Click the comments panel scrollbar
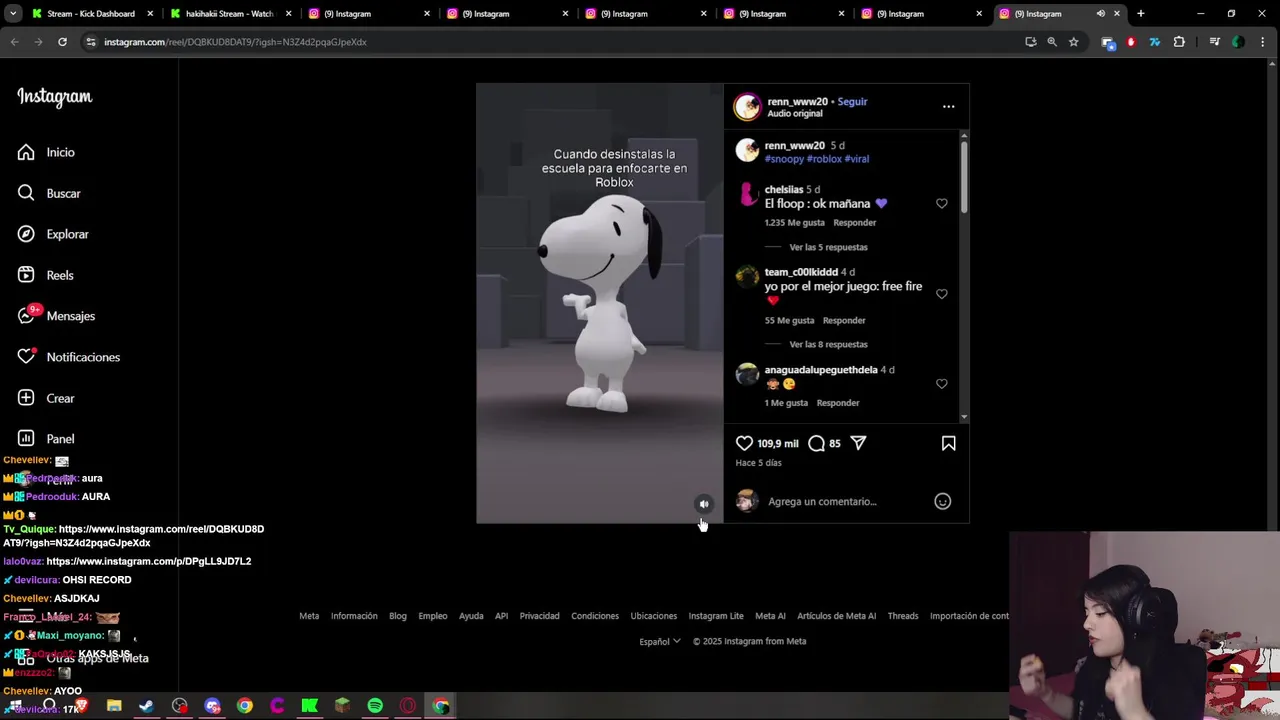This screenshot has height=720, width=1280. [x=964, y=175]
